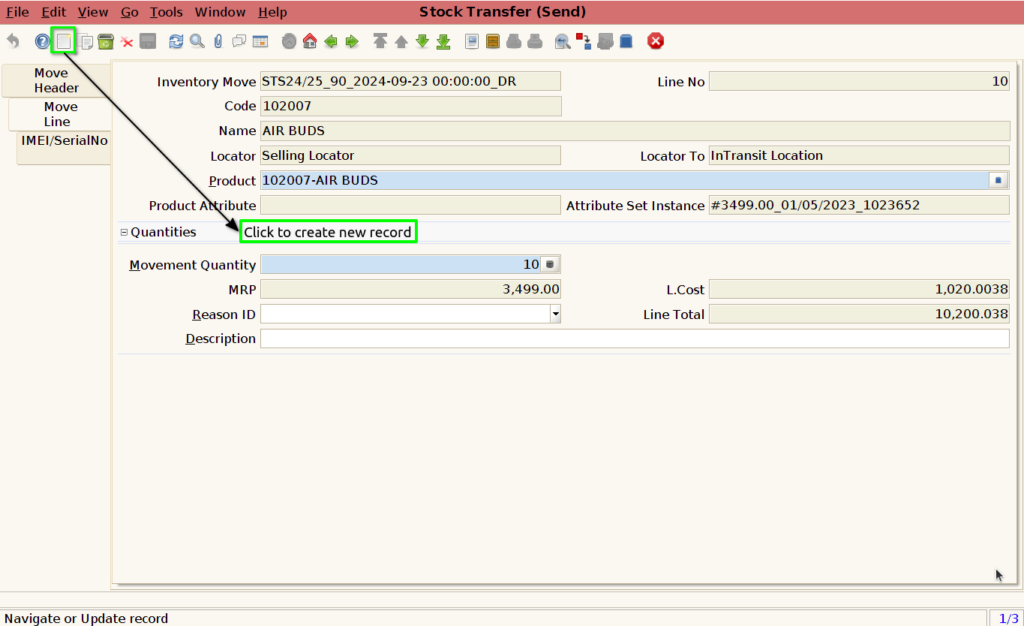The height and width of the screenshot is (626, 1024).
Task: Open the Window menu
Action: coord(220,12)
